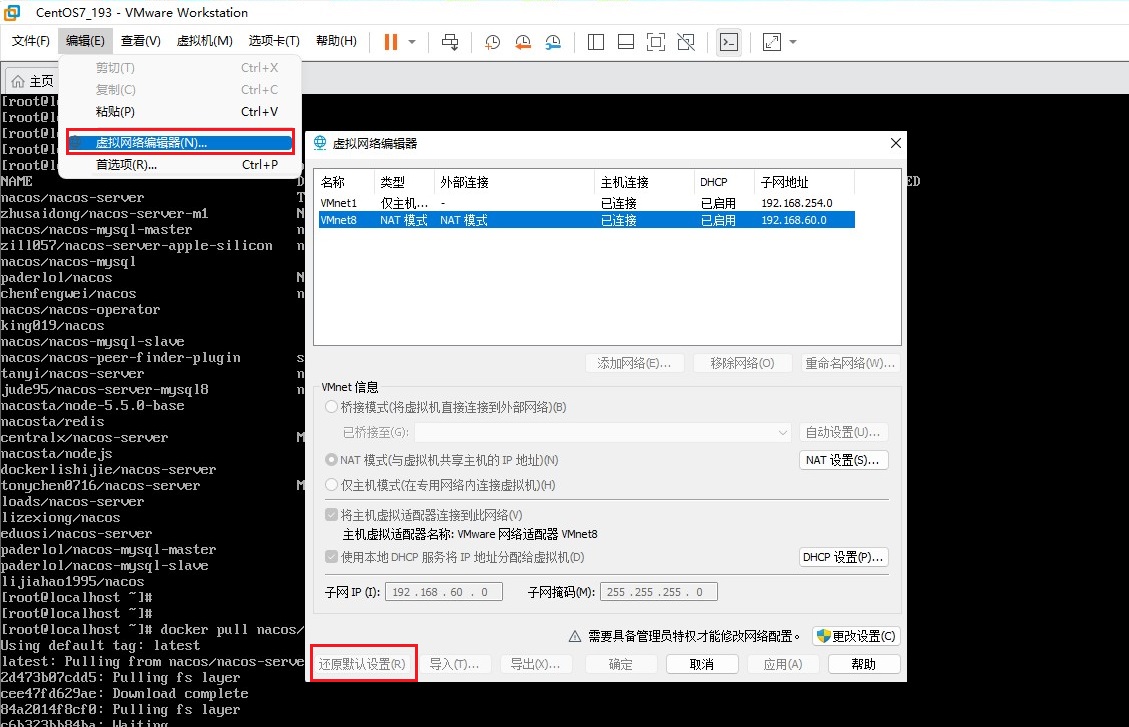Image resolution: width=1129 pixels, height=727 pixels.
Task: Click the Exit Unity mode icon
Action: pos(686,42)
